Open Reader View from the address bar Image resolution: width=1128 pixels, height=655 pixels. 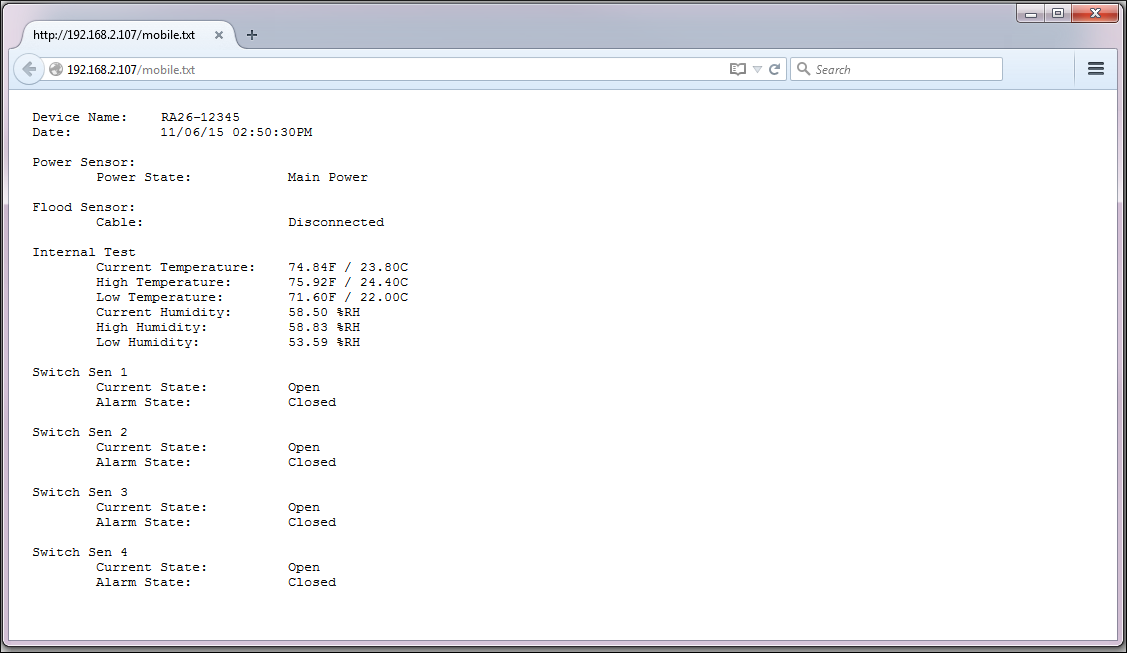tap(738, 70)
